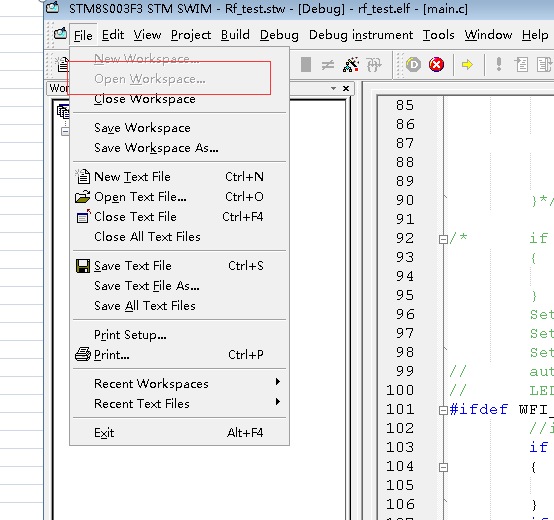Click the new-file toolbar icon left of the menu
554x520 pixels.
coord(63,64)
